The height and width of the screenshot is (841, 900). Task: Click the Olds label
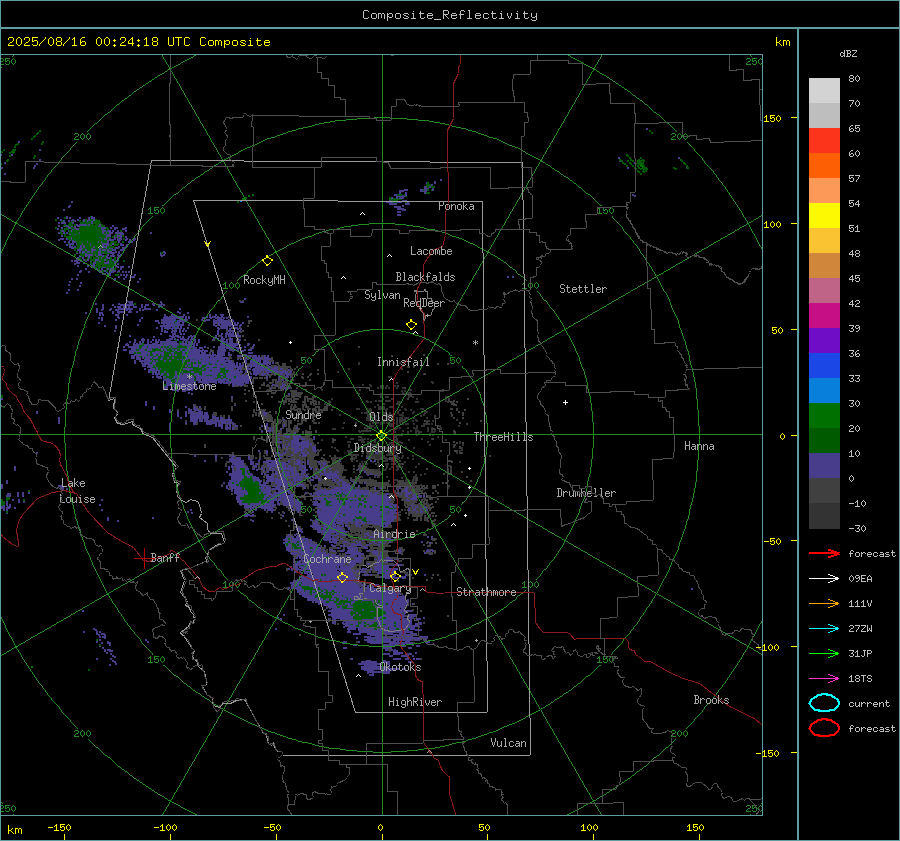coord(381,417)
